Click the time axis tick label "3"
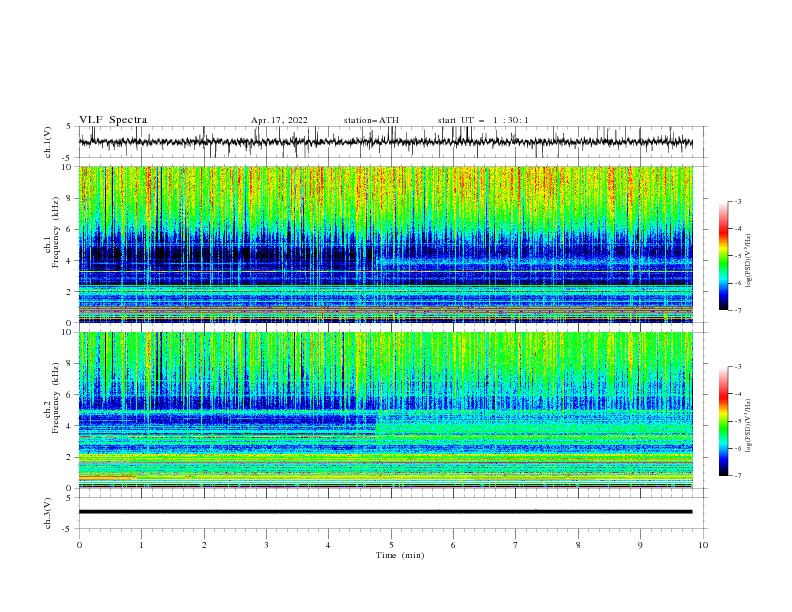The height and width of the screenshot is (612, 792). pyautogui.click(x=266, y=545)
